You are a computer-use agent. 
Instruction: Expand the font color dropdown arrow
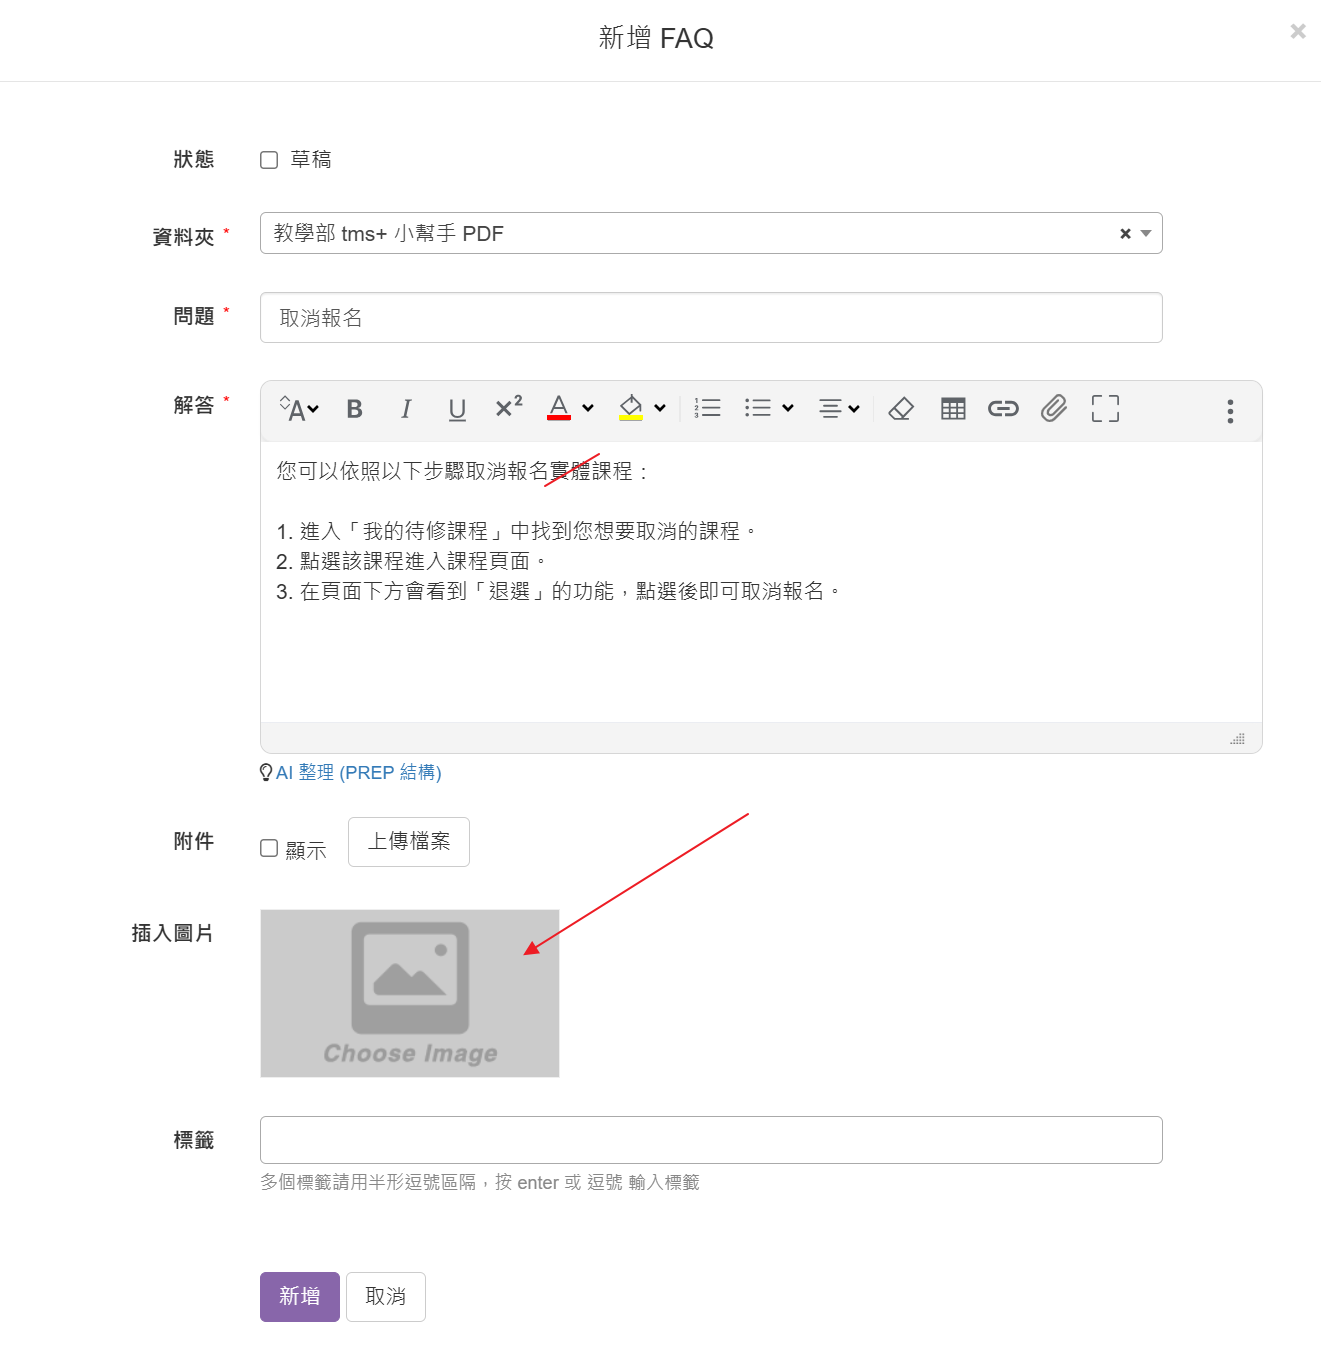pos(588,408)
